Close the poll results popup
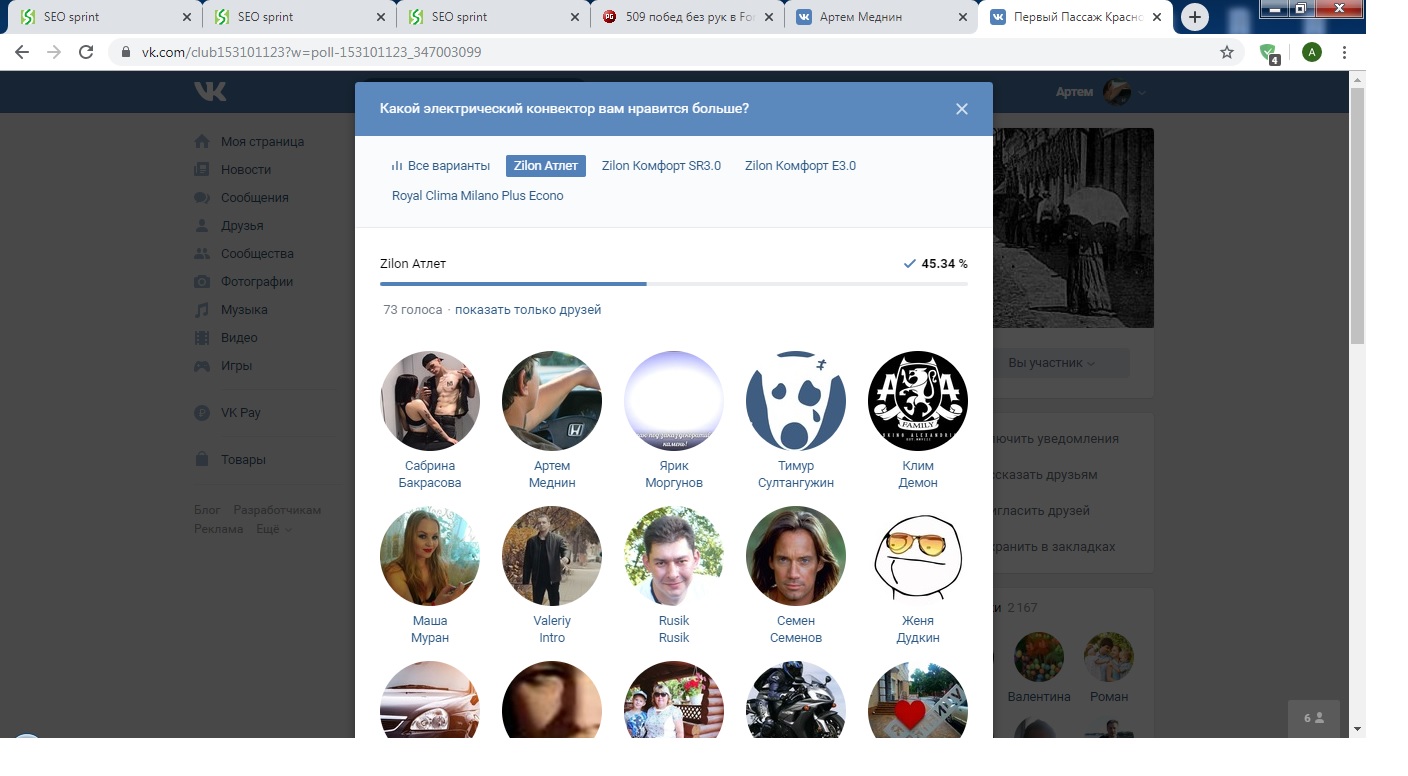This screenshot has width=1408, height=776. 961,109
